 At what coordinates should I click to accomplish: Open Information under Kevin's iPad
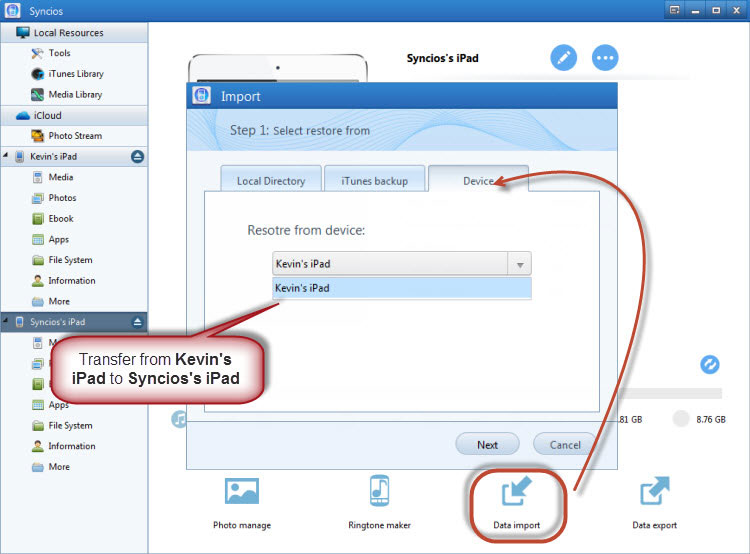pos(64,281)
